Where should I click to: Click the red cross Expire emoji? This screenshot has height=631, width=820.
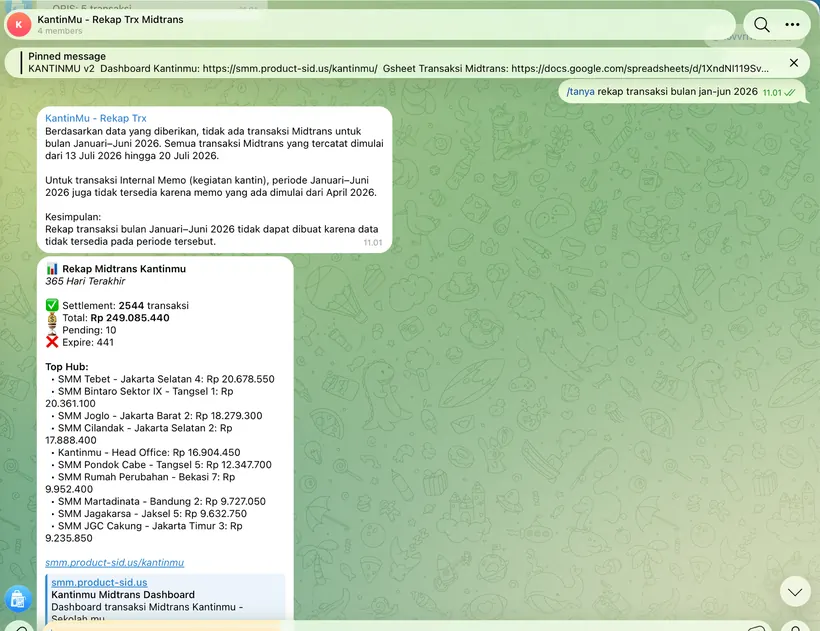[52, 342]
